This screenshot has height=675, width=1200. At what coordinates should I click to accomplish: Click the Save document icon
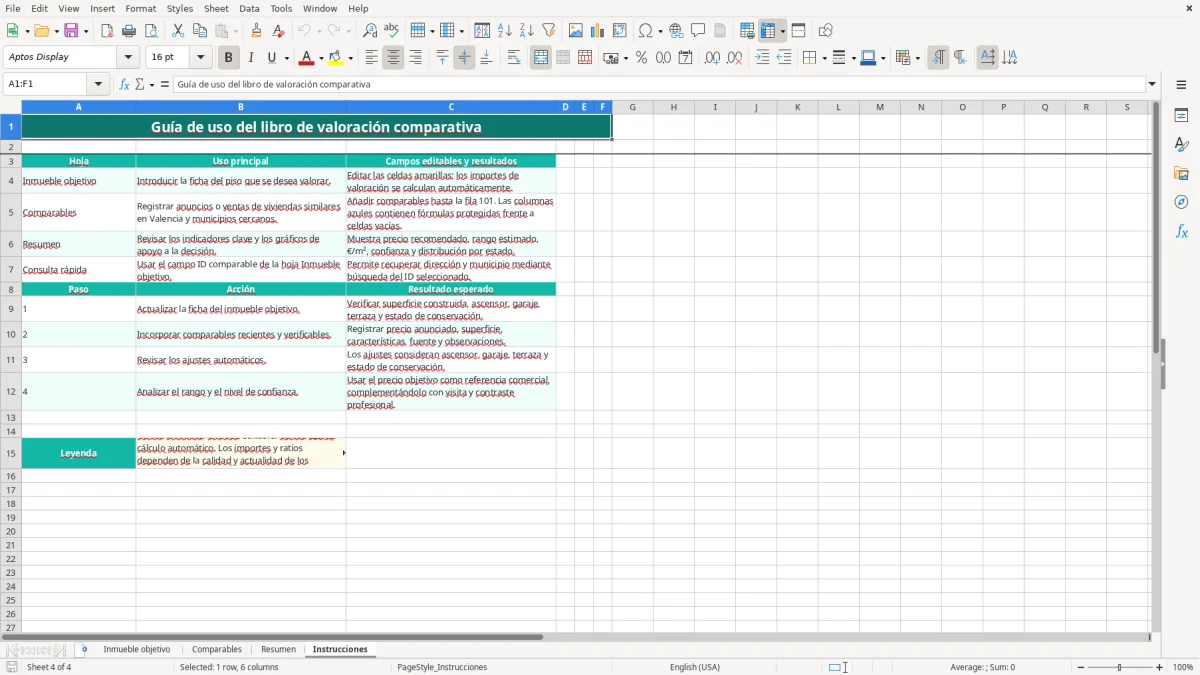pyautogui.click(x=70, y=31)
